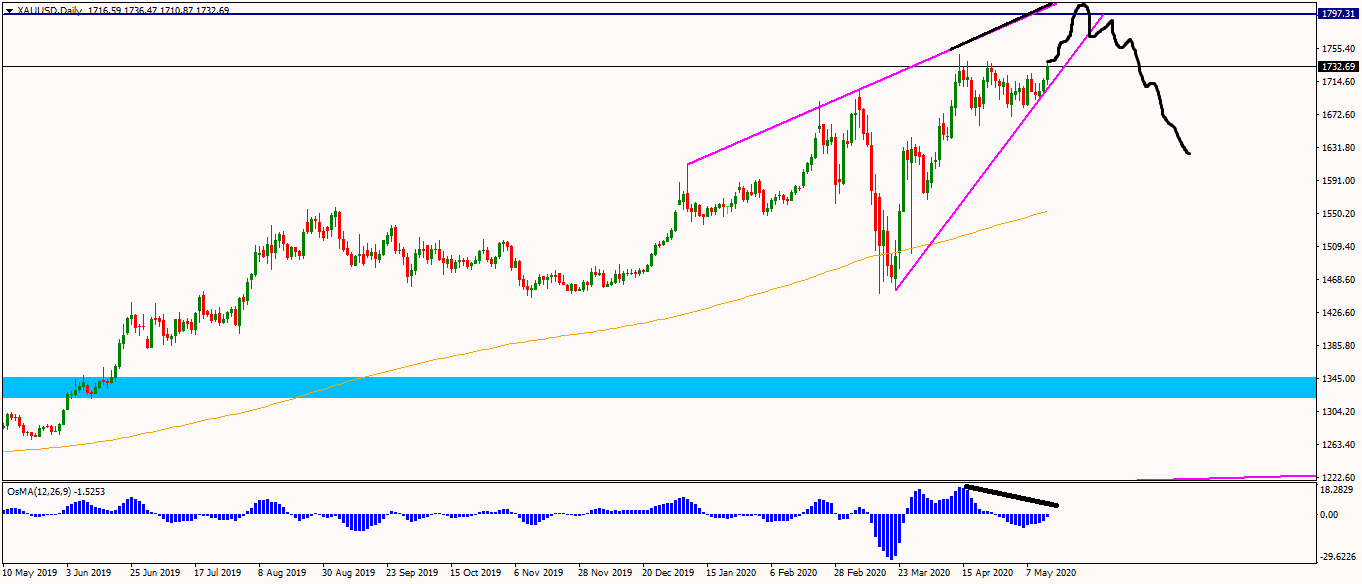The width and height of the screenshot is (1362, 584).
Task: Click the current price label 1732.69
Action: click(1340, 66)
